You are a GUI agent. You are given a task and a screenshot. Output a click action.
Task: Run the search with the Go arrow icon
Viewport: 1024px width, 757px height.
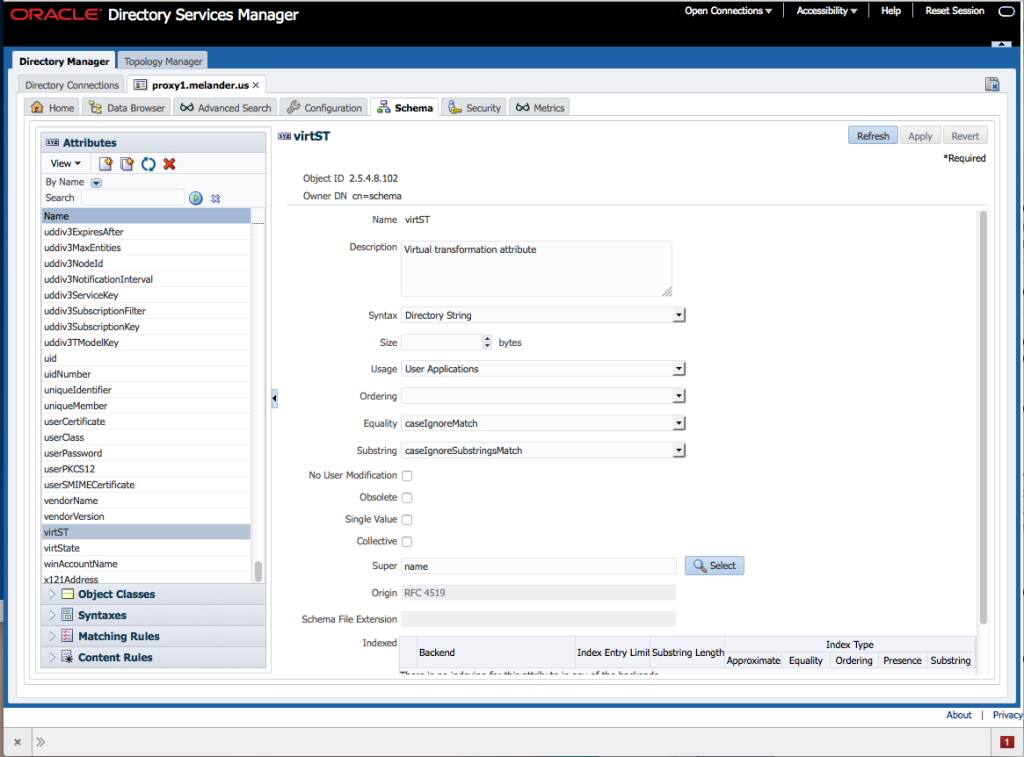coord(196,198)
